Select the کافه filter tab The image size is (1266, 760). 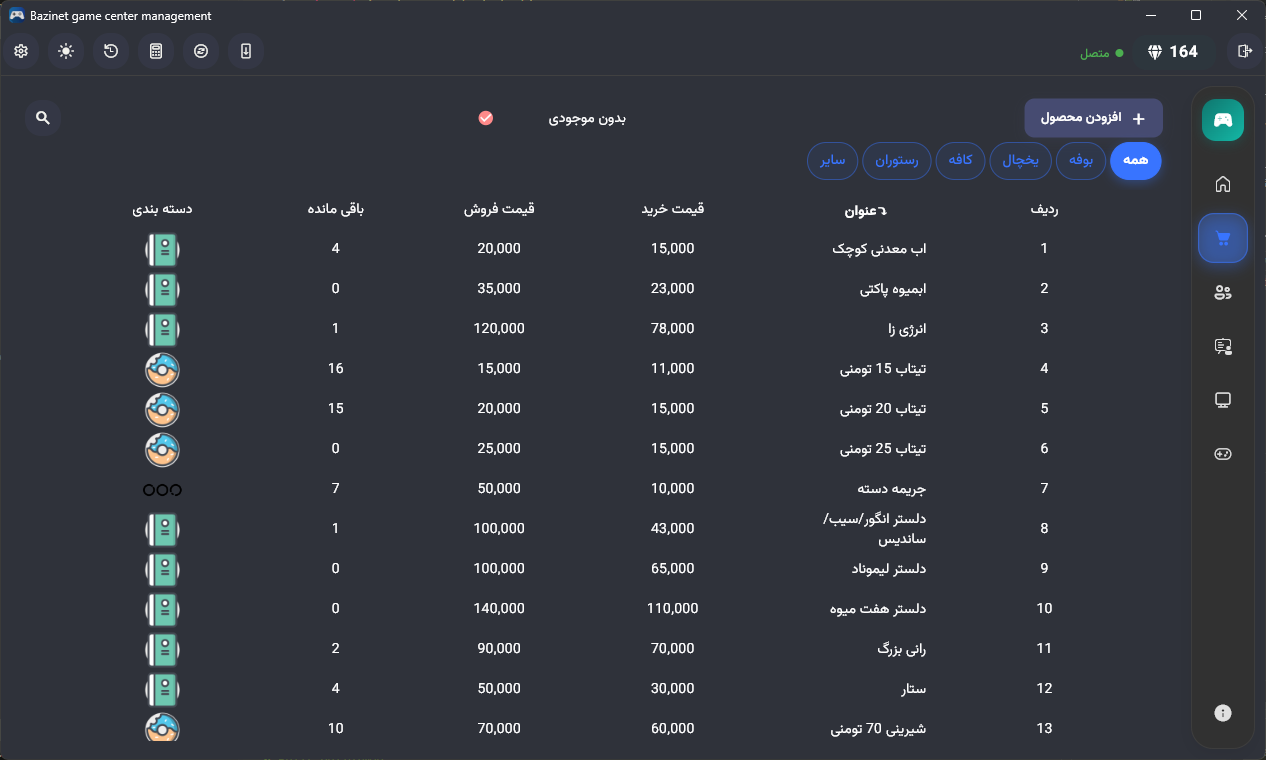[x=961, y=161]
